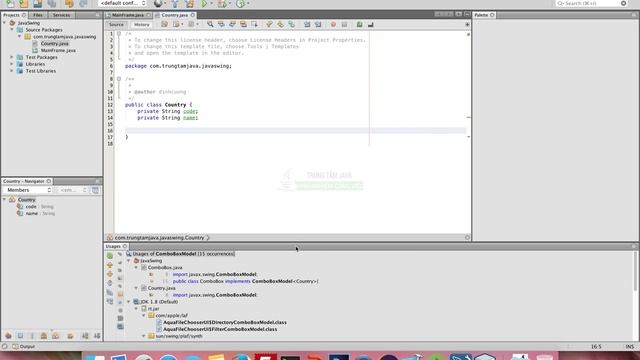Click the web browser globe icon

pyautogui.click(x=158, y=4)
